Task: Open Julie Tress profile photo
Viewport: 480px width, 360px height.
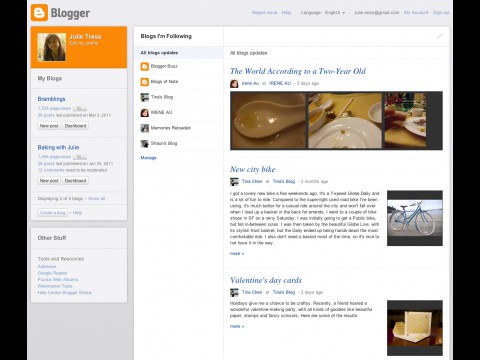Action: 52,47
